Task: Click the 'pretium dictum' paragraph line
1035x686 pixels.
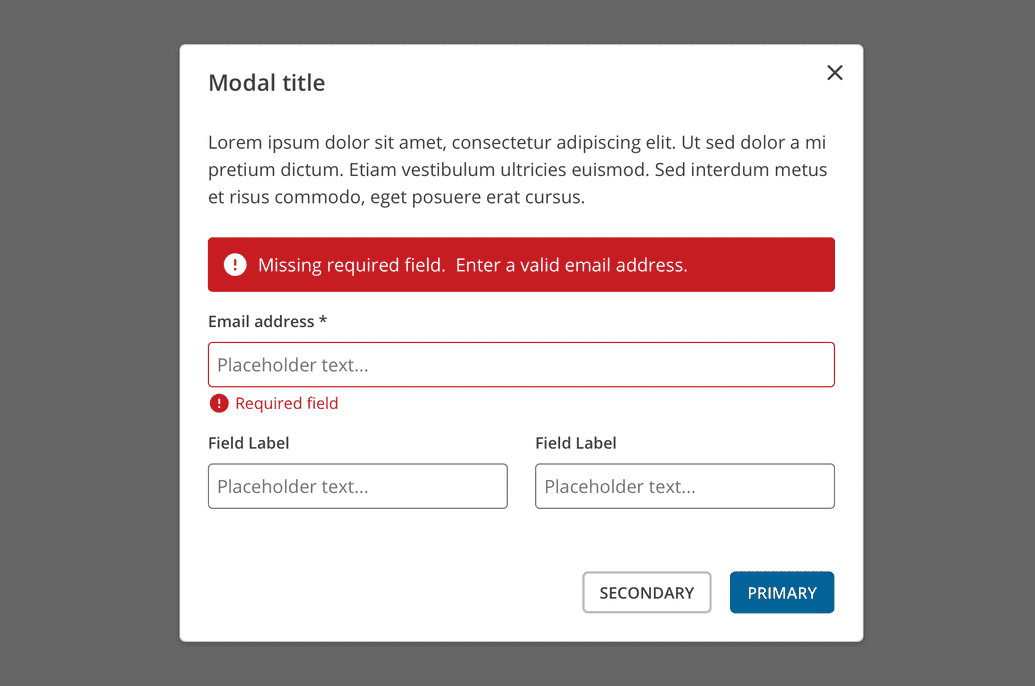Action: pyautogui.click(x=517, y=170)
